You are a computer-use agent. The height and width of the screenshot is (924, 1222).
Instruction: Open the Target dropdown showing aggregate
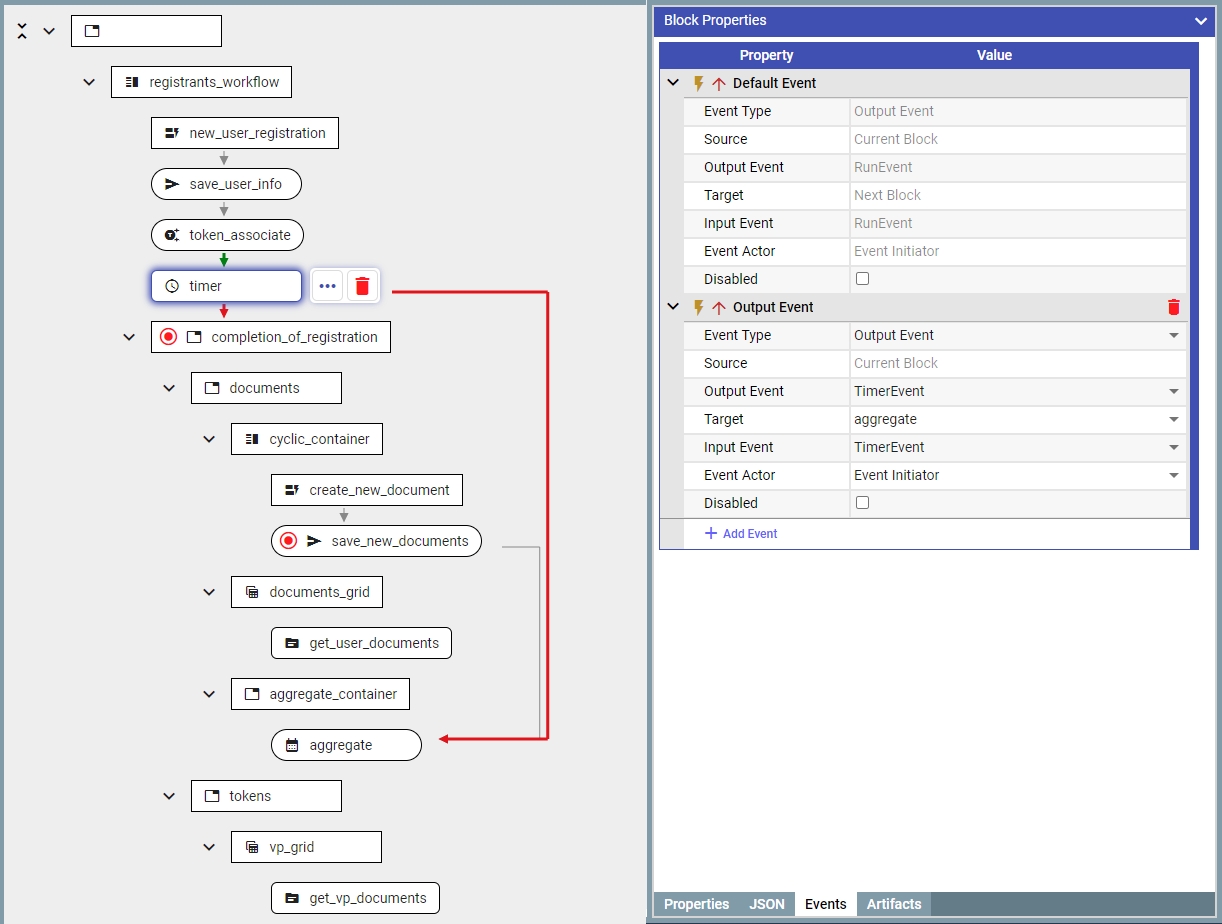tap(1016, 420)
